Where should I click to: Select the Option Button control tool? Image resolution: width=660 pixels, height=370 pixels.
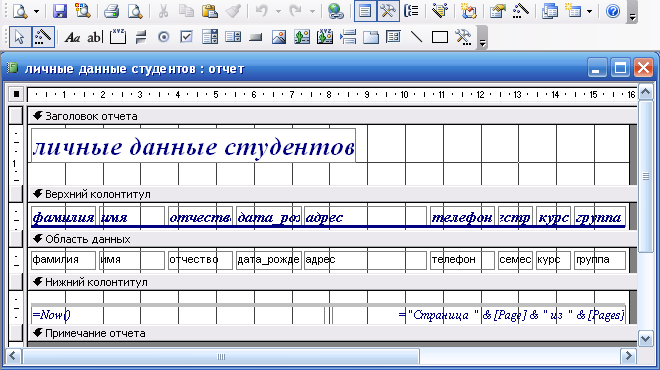coord(163,37)
